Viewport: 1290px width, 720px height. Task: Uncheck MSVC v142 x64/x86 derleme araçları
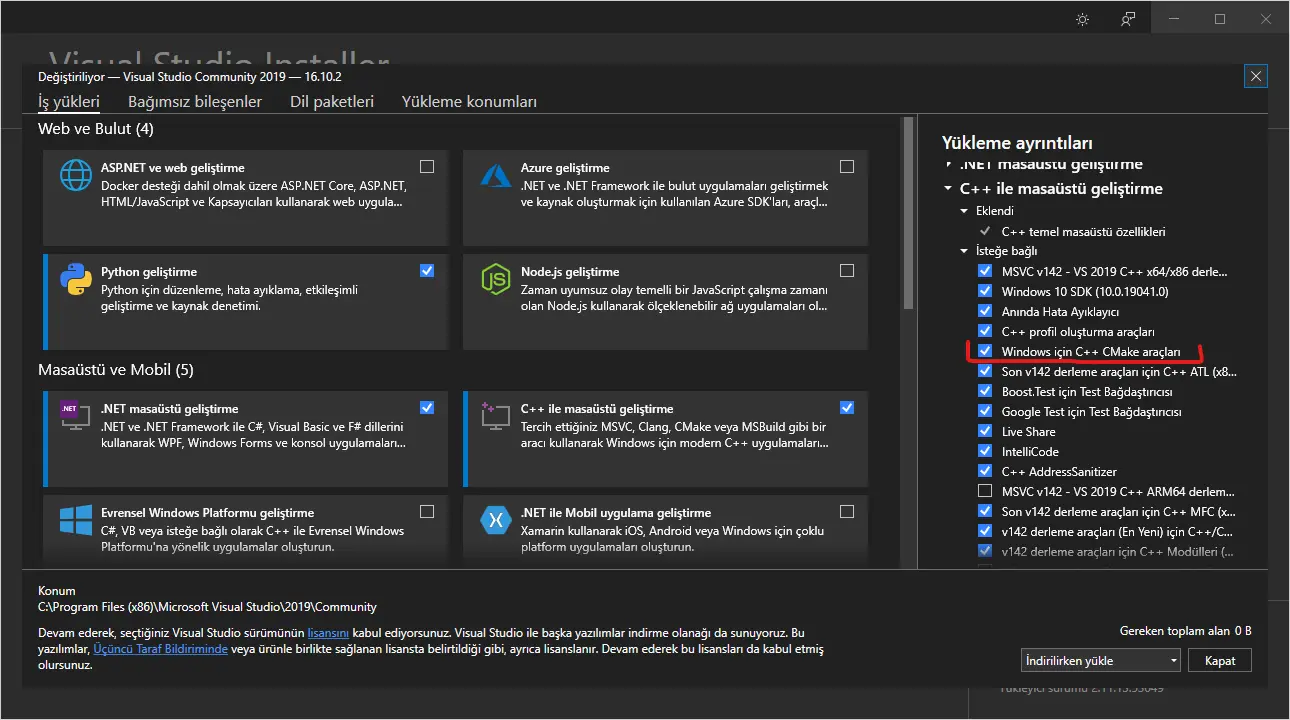pyautogui.click(x=985, y=271)
